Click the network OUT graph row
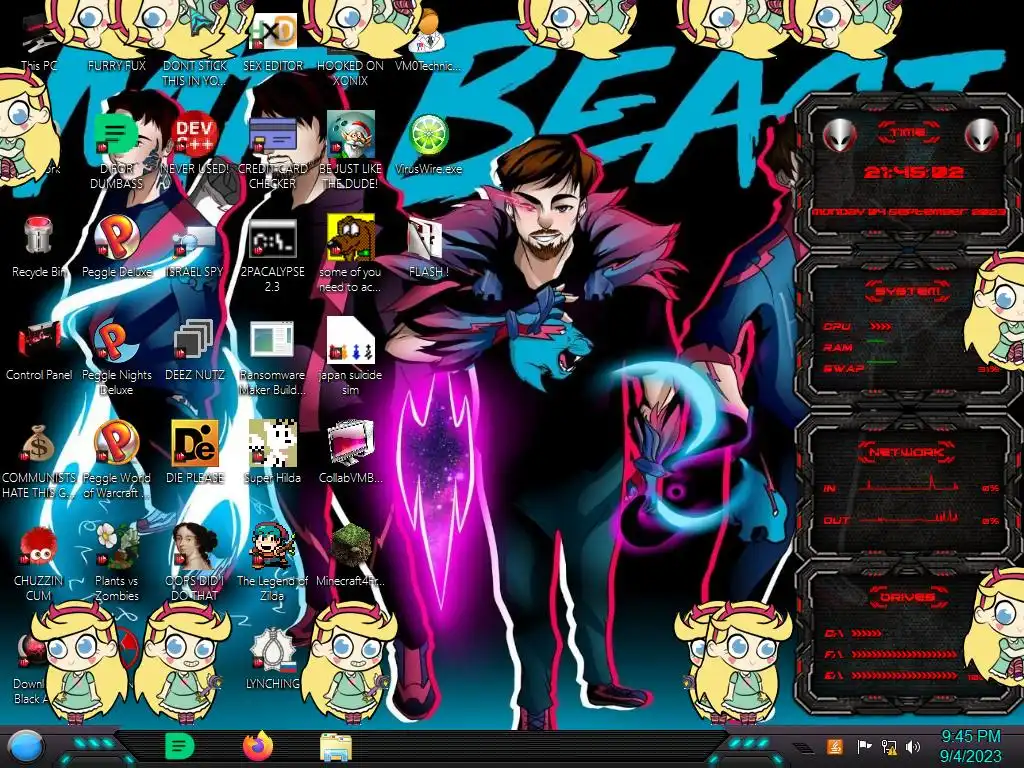 click(910, 518)
